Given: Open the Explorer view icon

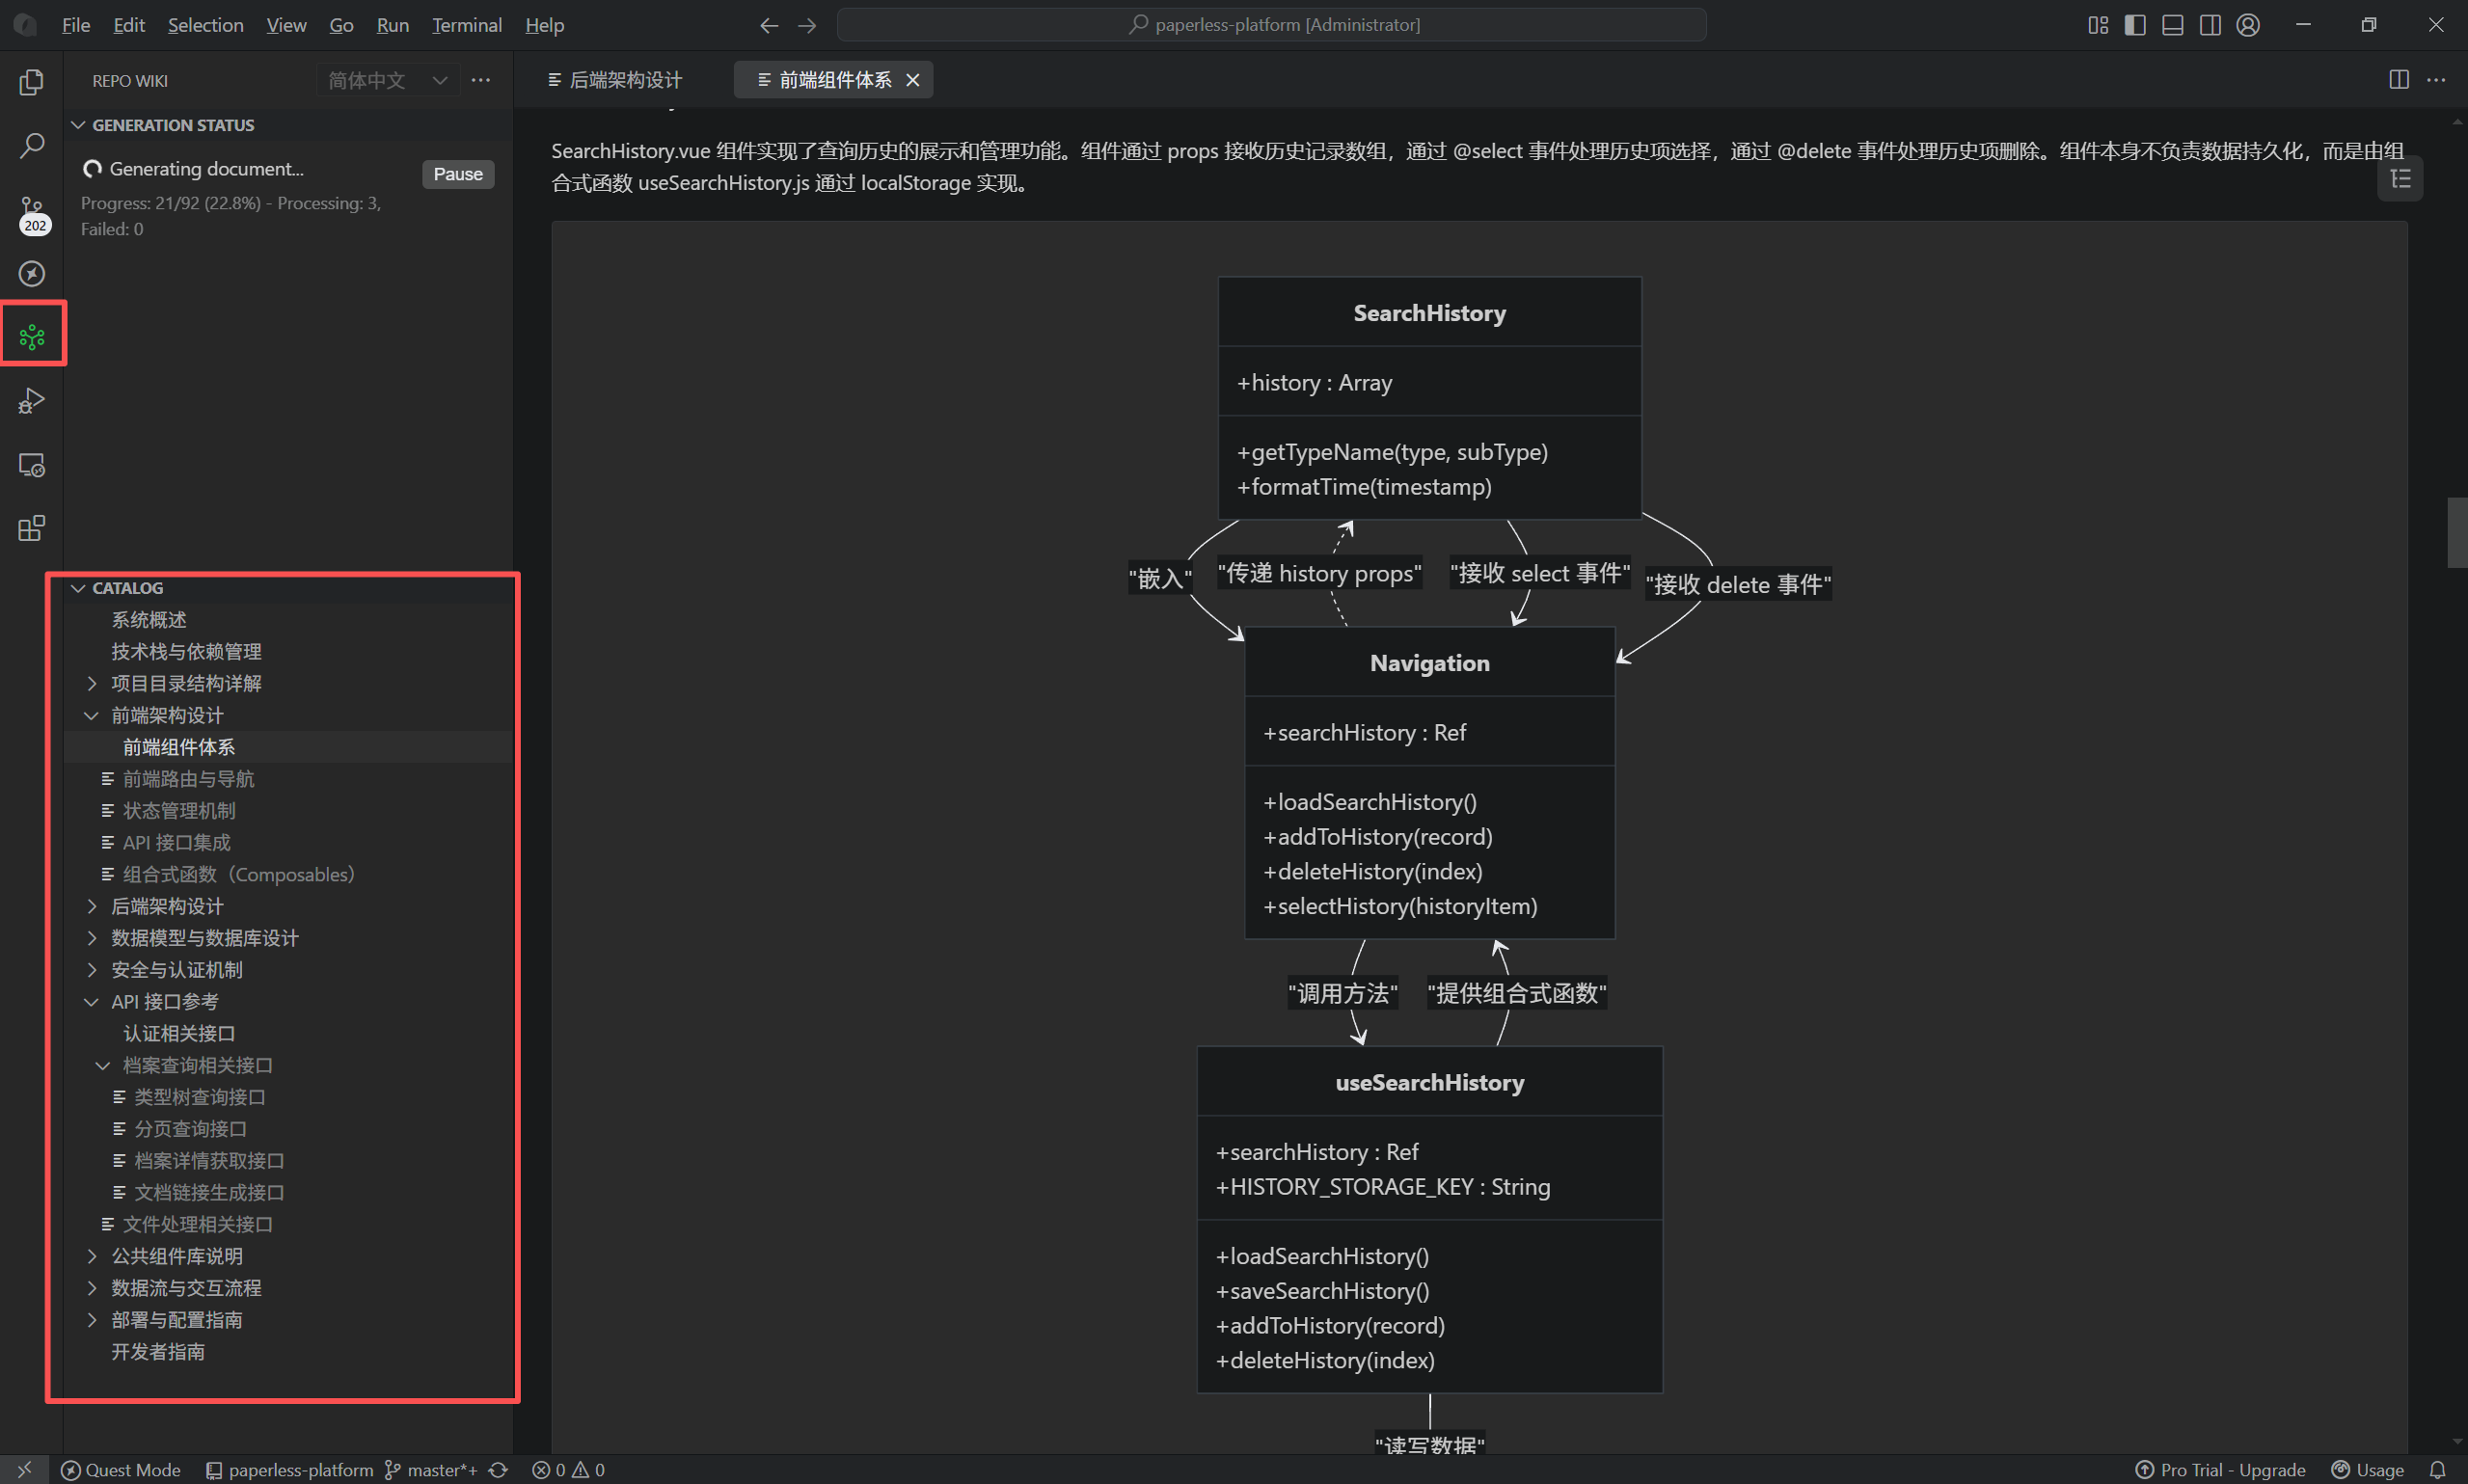Looking at the screenshot, I should coord(31,82).
